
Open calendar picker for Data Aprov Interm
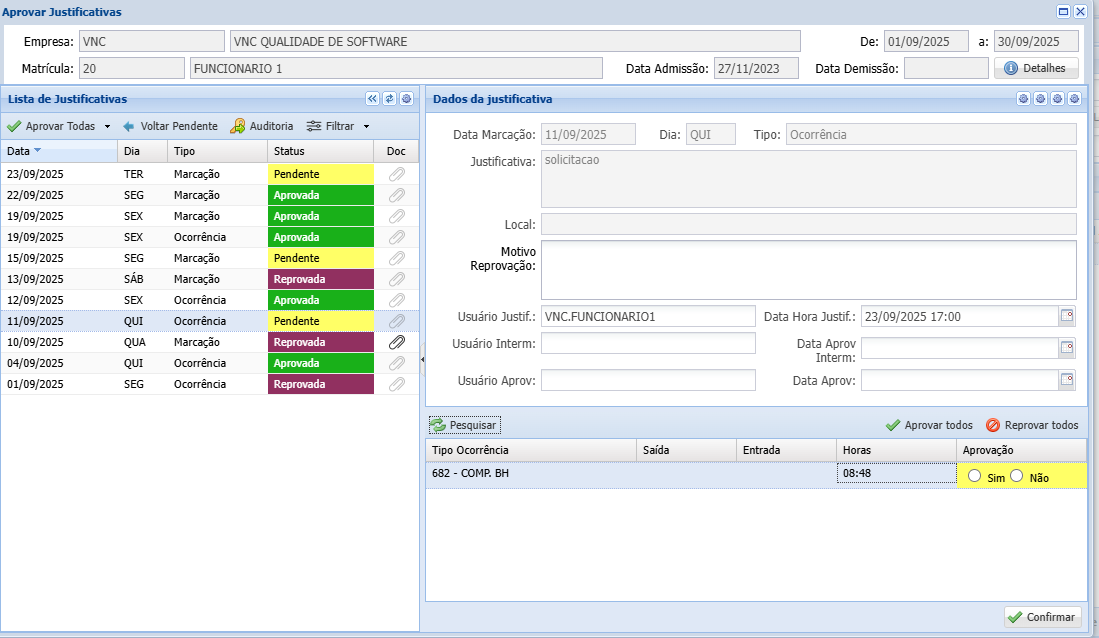(1067, 348)
